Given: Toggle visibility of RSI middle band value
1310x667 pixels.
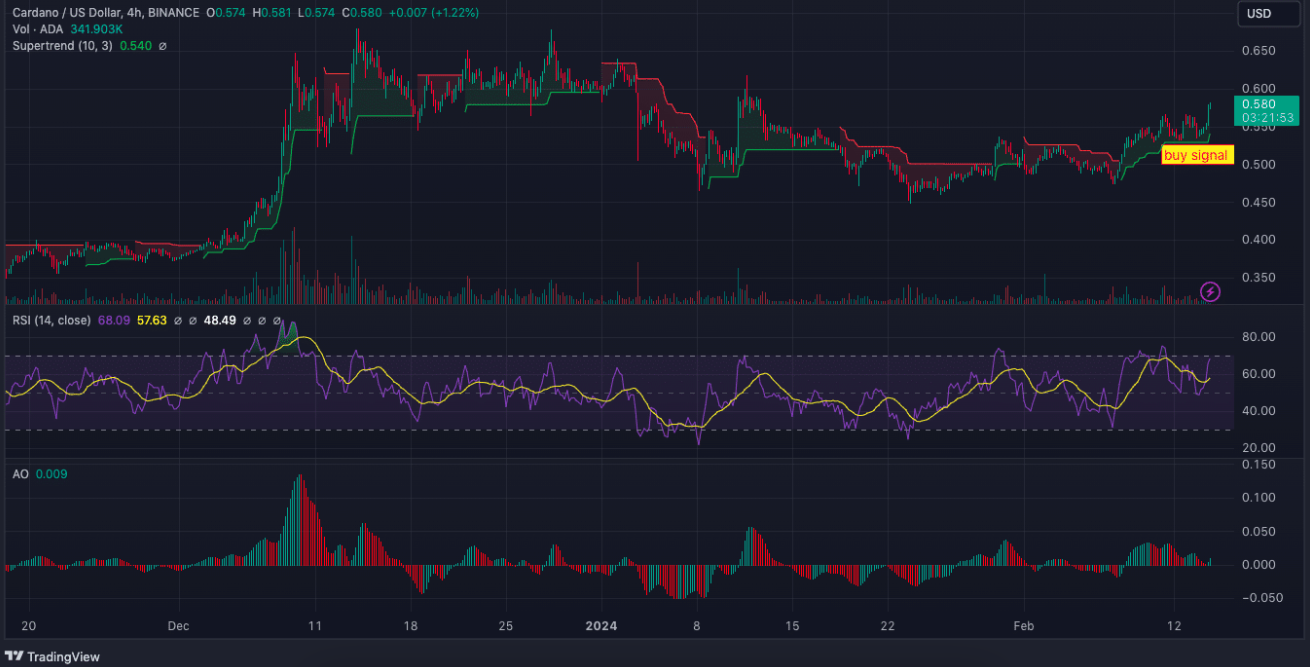Looking at the screenshot, I should click(x=261, y=320).
